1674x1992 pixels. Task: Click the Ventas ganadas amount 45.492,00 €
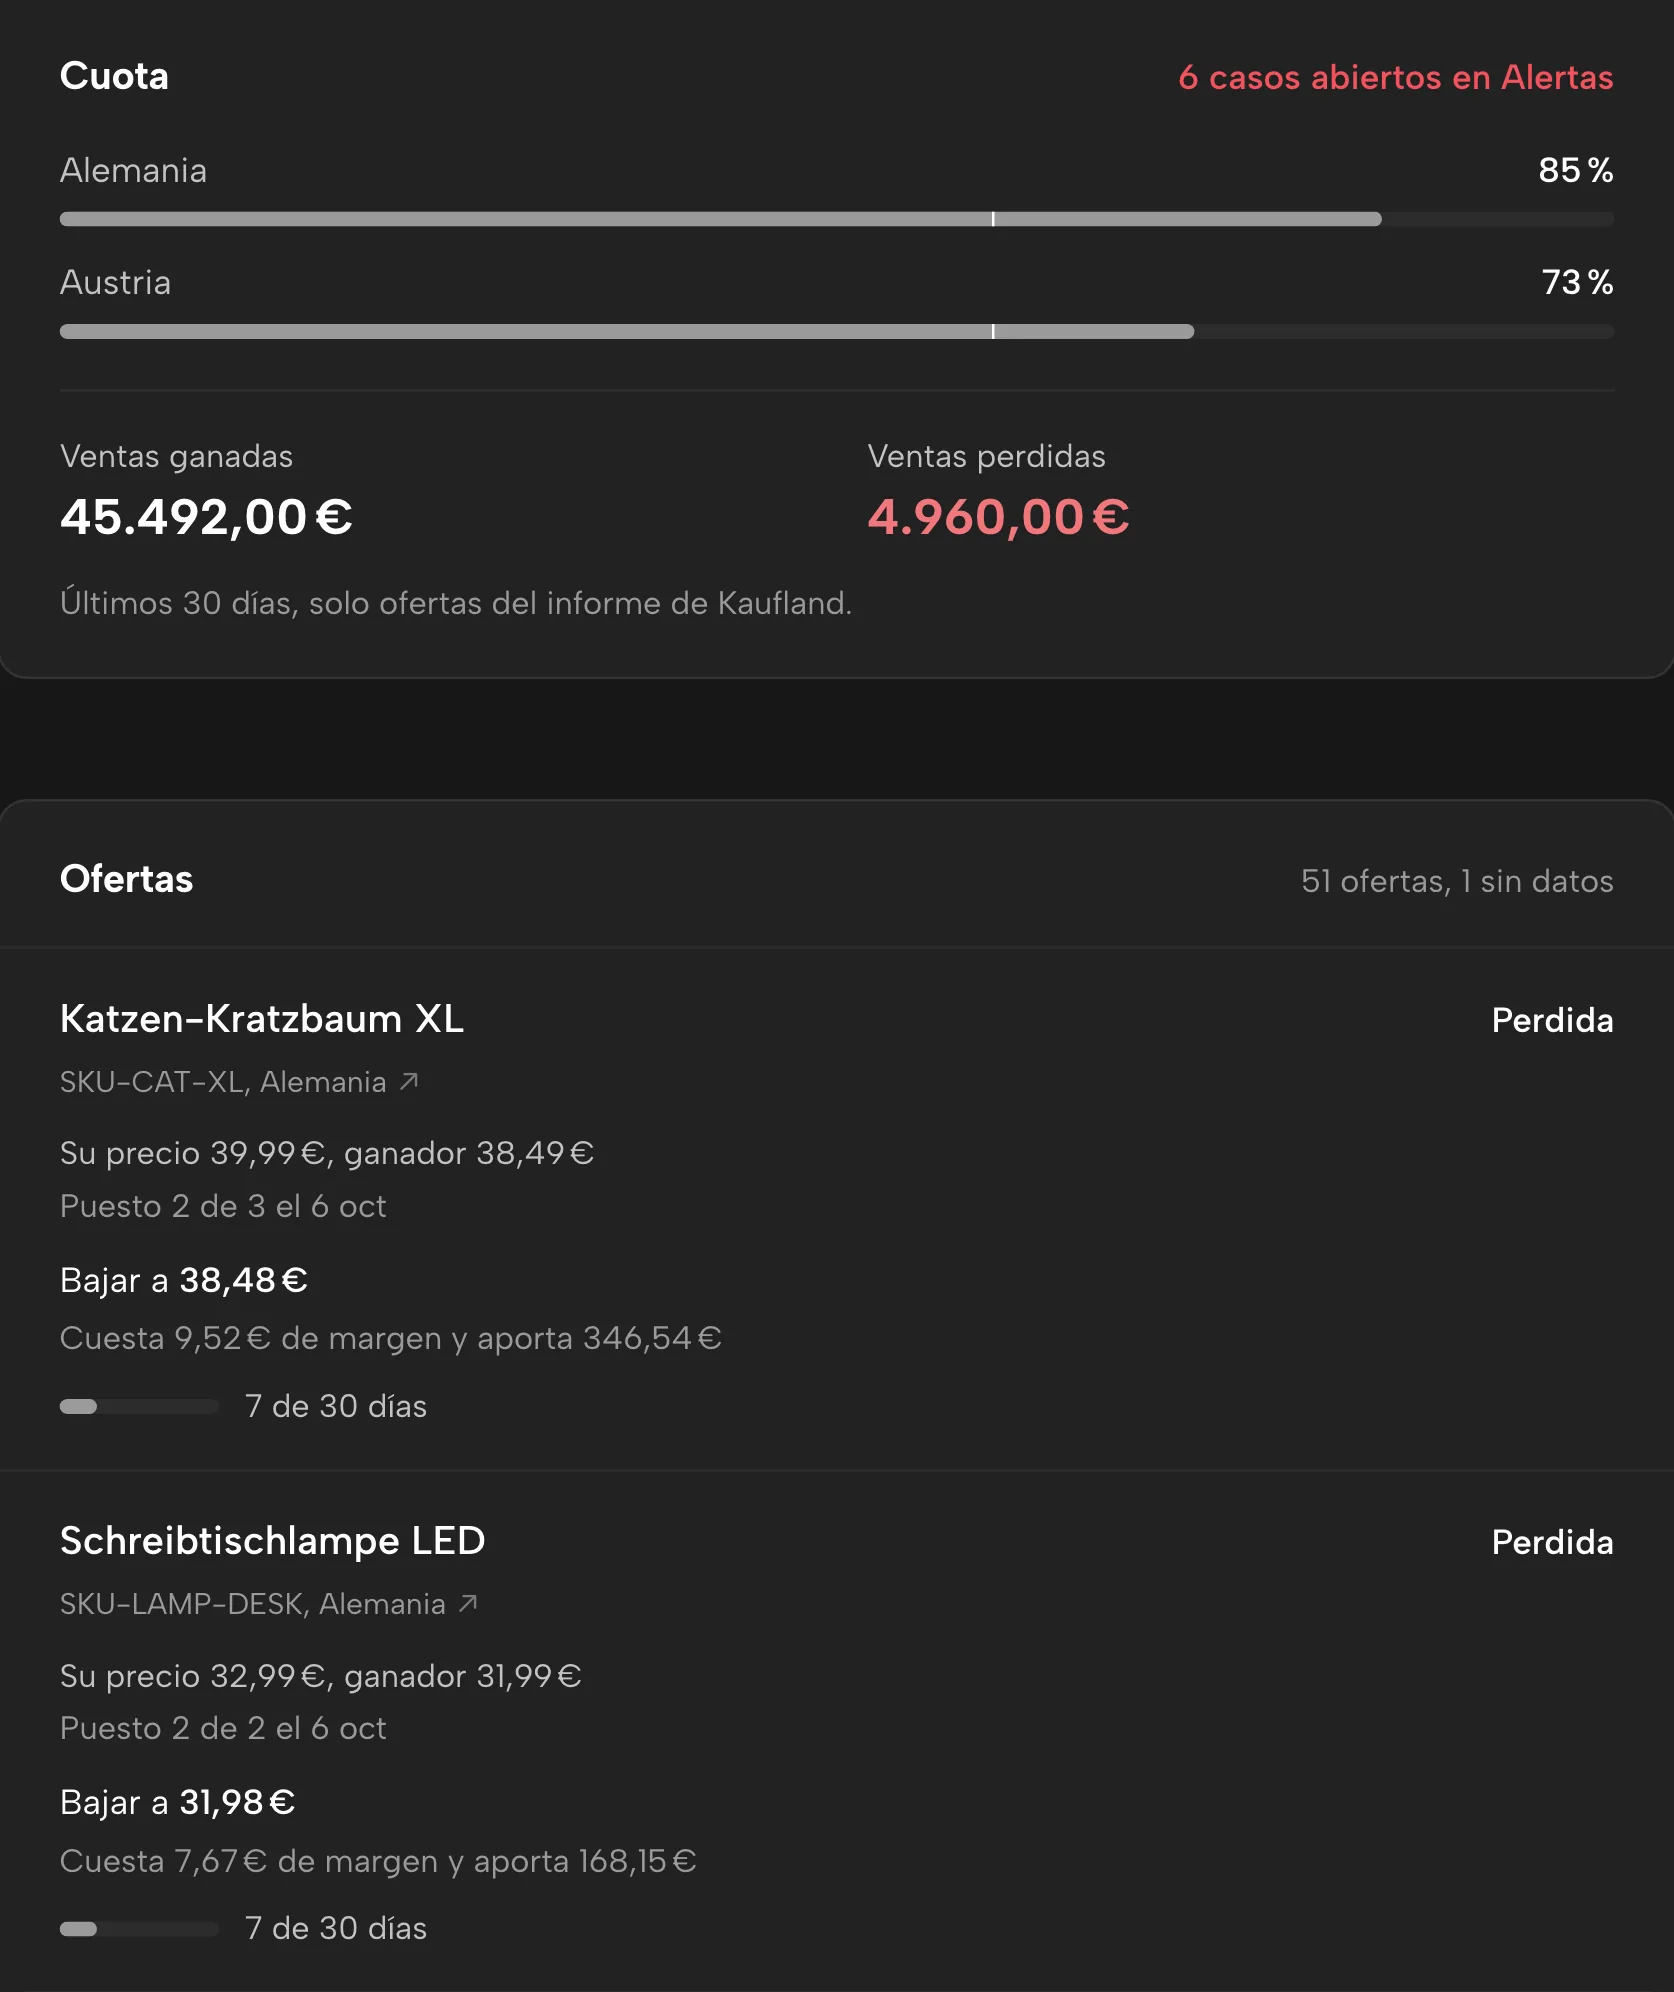pos(207,517)
